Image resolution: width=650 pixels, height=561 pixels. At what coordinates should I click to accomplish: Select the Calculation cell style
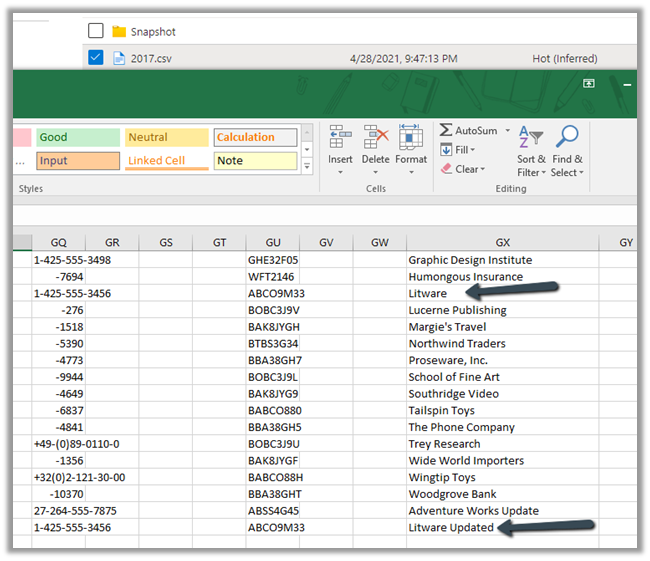(255, 137)
